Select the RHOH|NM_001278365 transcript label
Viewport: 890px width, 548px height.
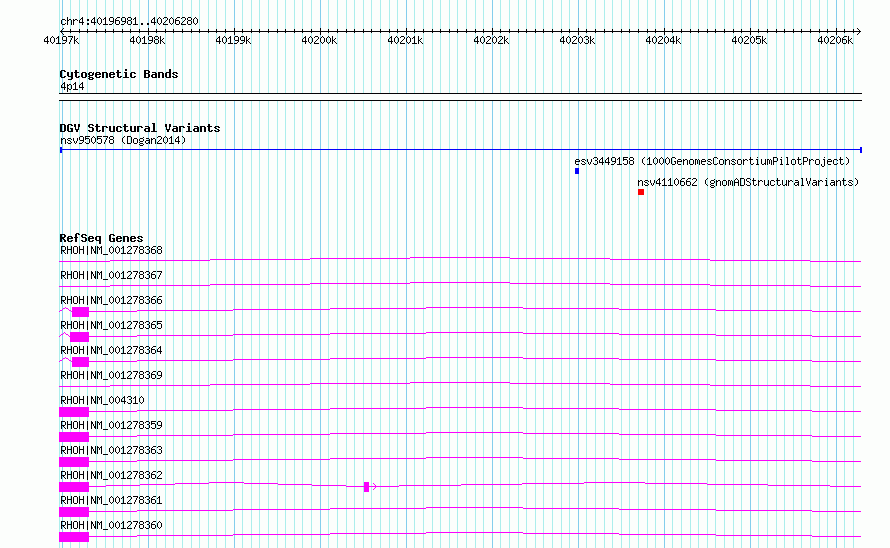pos(111,325)
